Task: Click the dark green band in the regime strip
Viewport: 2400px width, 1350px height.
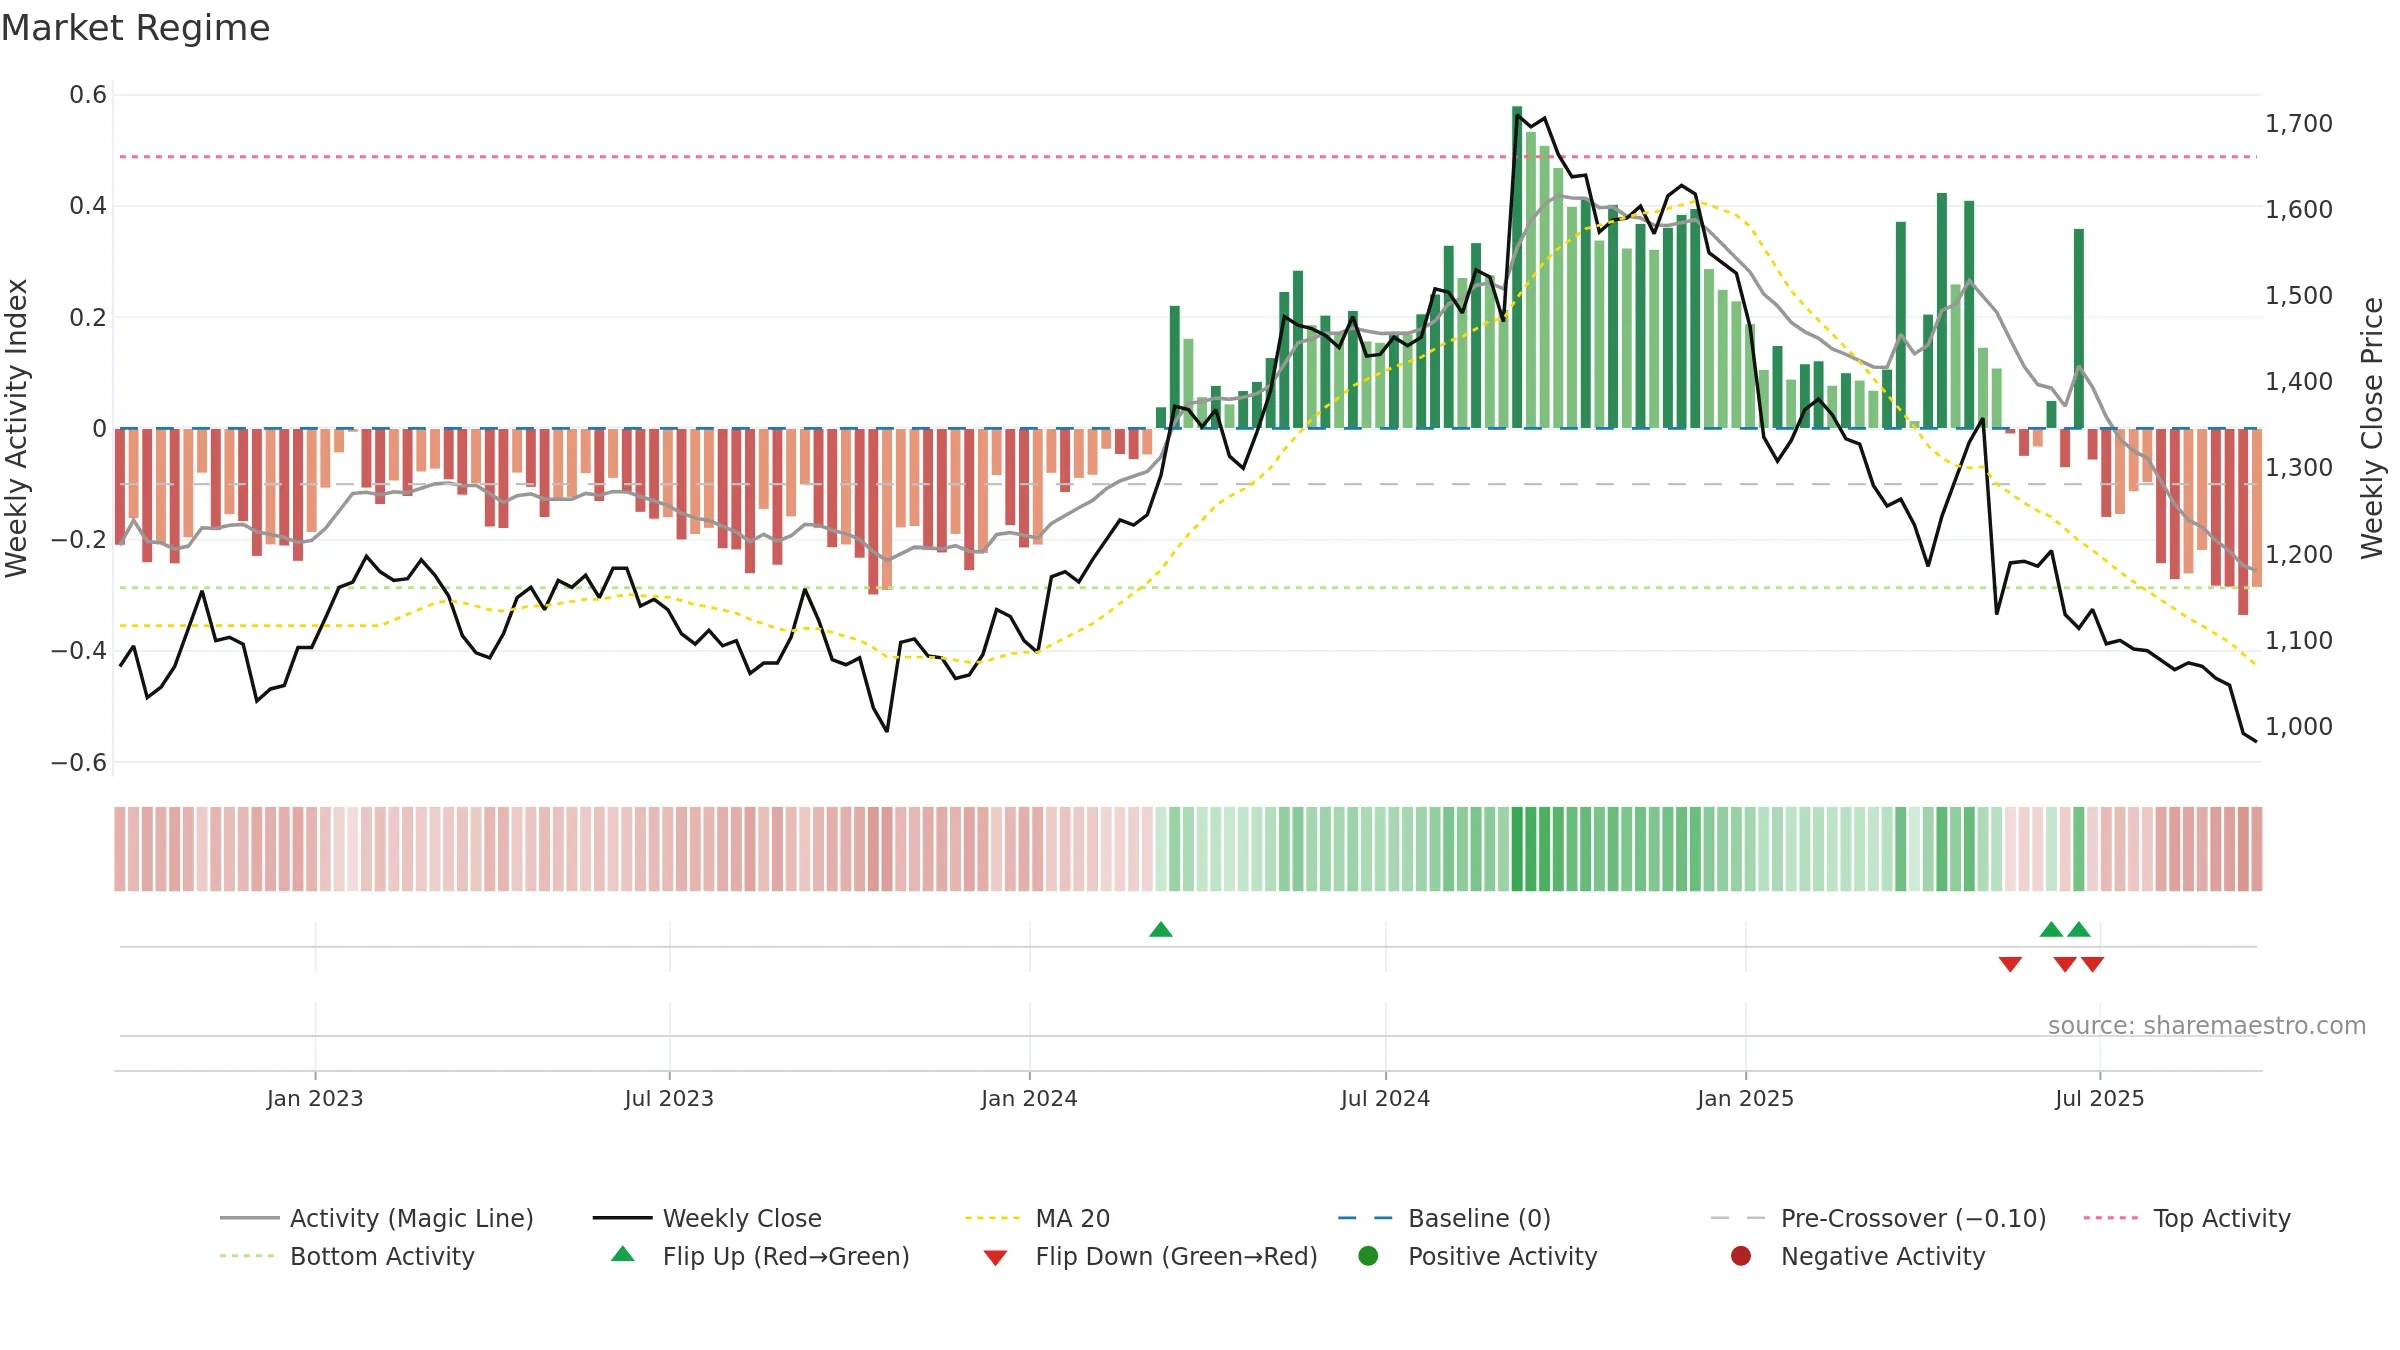Action: pyautogui.click(x=1517, y=849)
